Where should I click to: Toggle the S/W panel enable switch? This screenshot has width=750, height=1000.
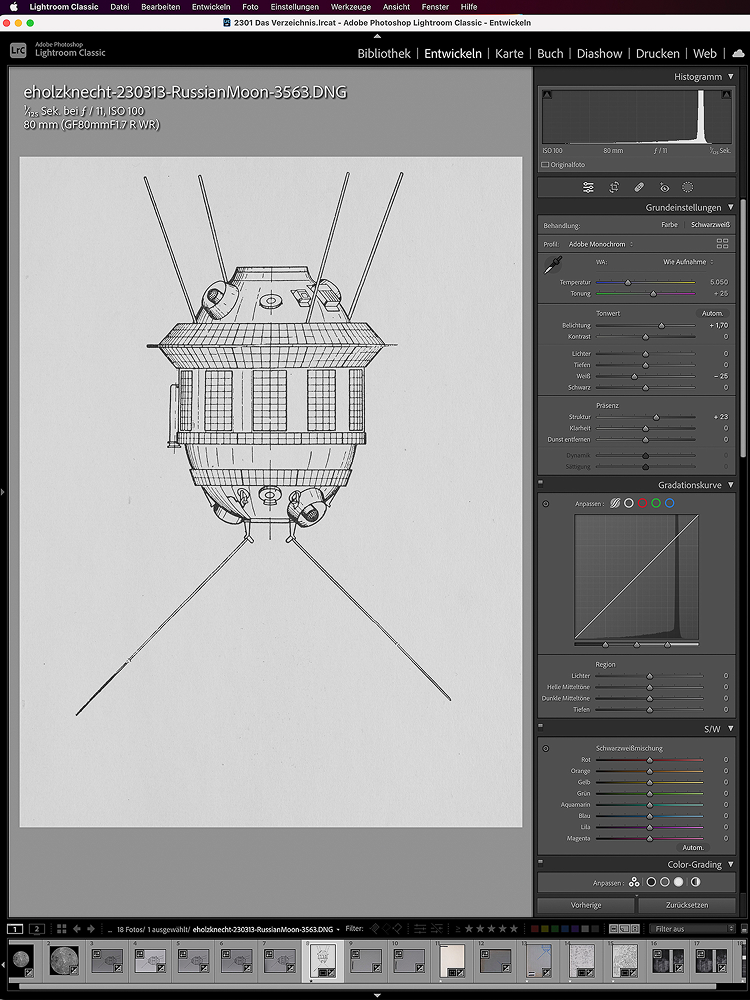pos(541,728)
